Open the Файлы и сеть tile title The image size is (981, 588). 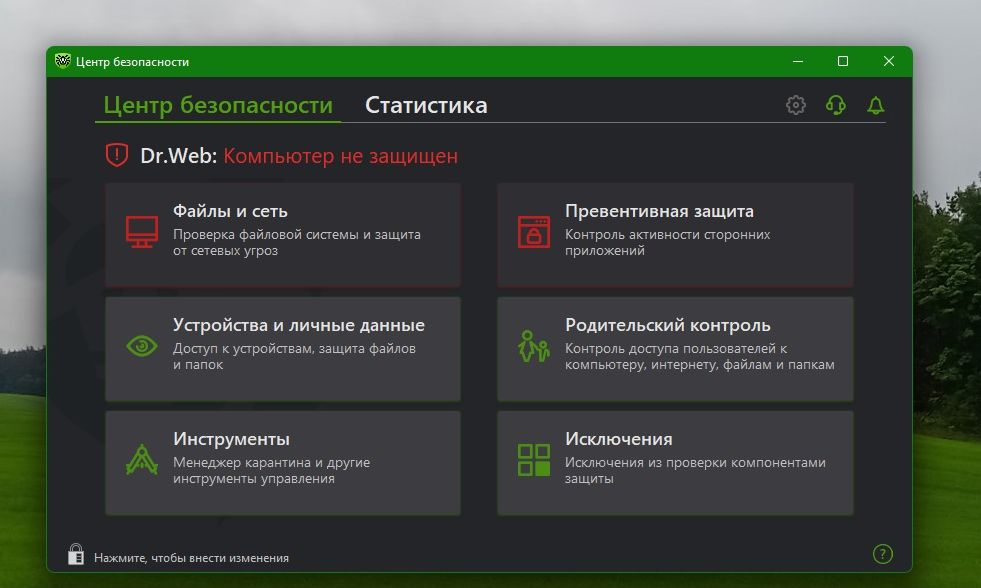pos(230,211)
